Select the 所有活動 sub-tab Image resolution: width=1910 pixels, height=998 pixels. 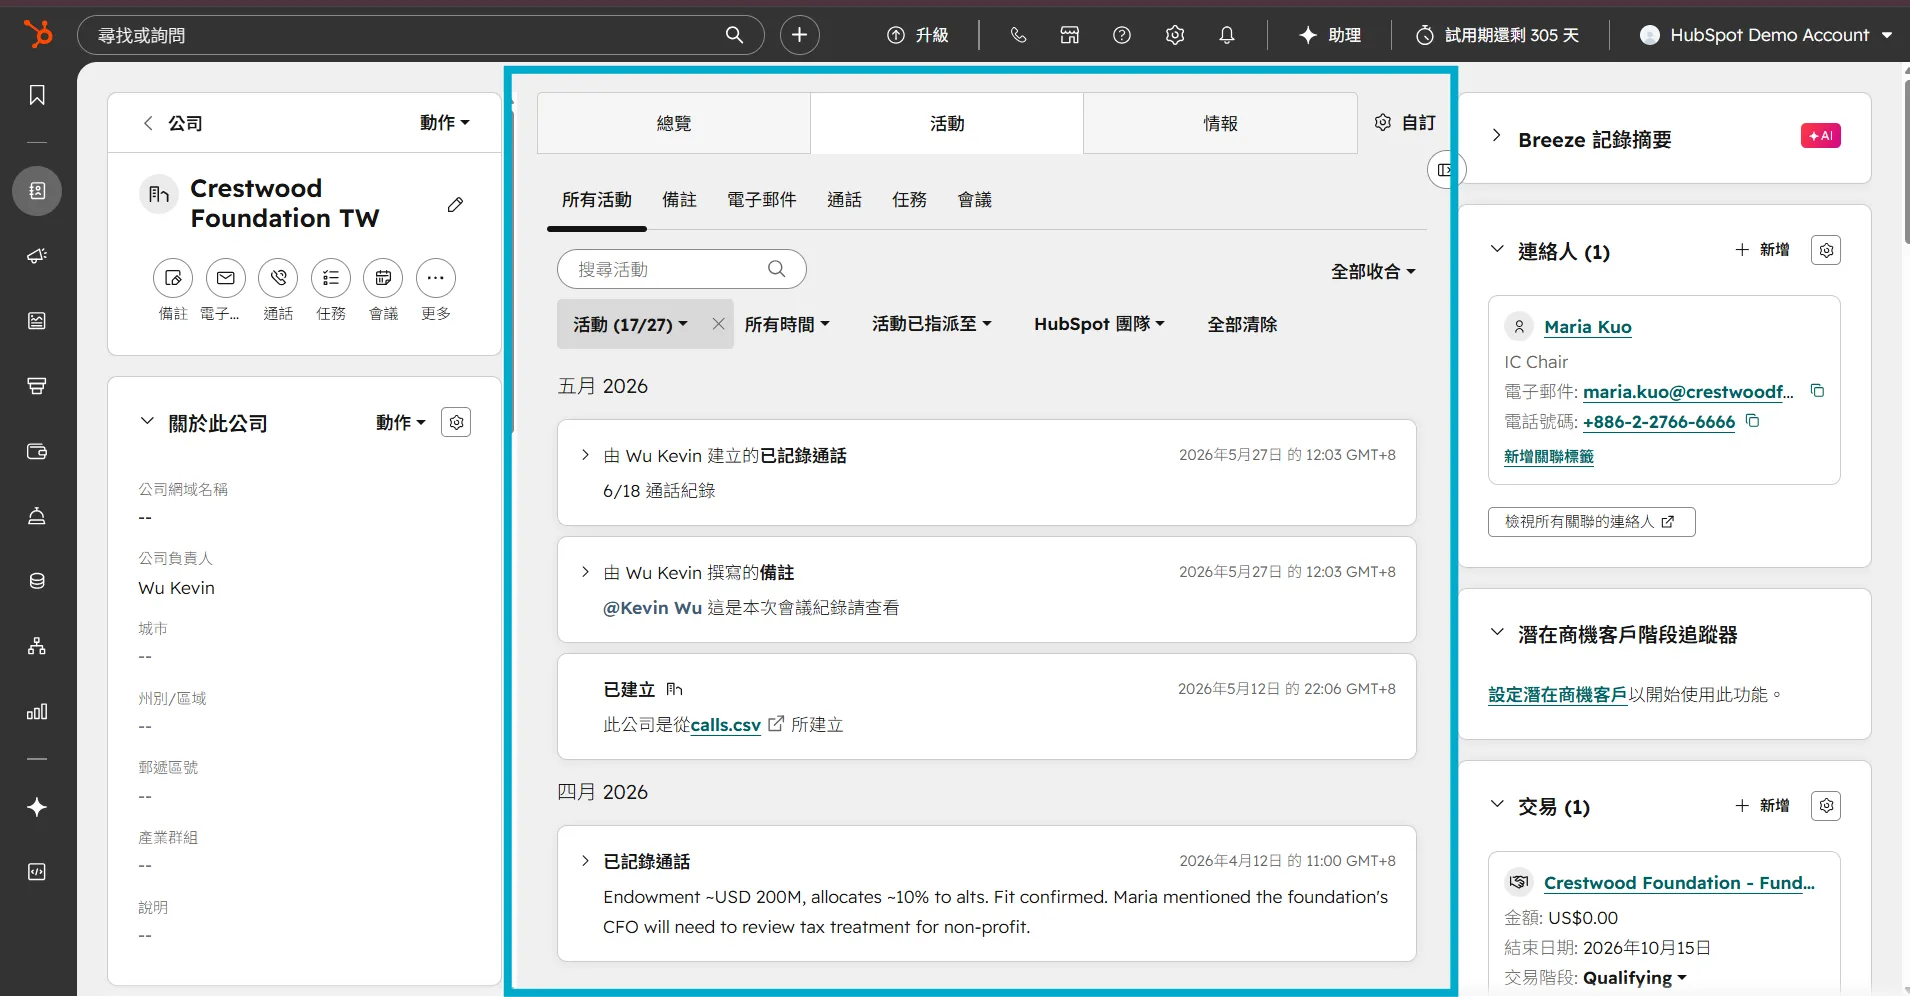(597, 200)
